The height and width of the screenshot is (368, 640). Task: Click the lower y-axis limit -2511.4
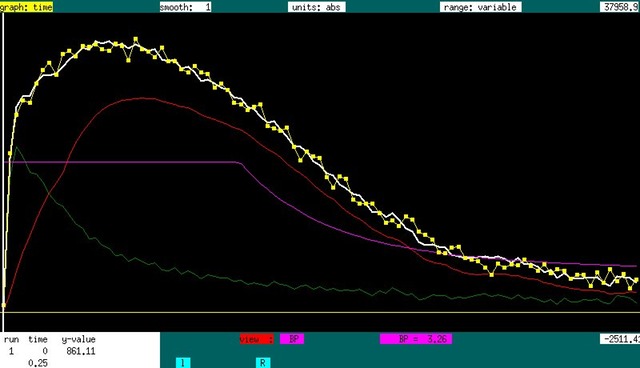click(620, 339)
